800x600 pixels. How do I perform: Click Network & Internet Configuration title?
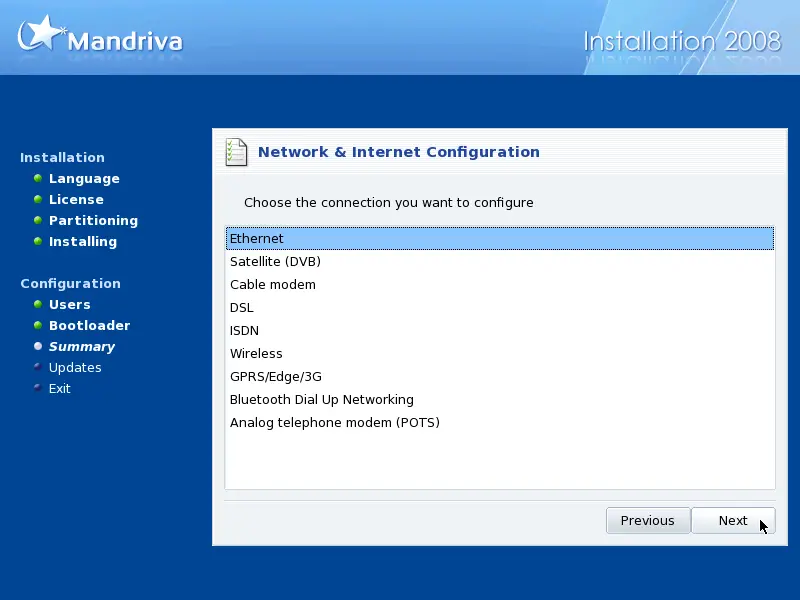coord(398,152)
